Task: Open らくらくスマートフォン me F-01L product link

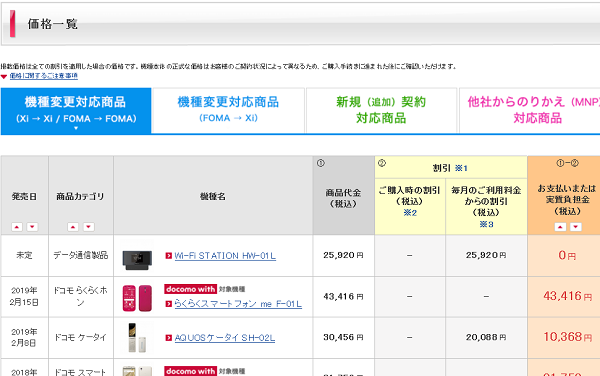Action: [x=238, y=304]
